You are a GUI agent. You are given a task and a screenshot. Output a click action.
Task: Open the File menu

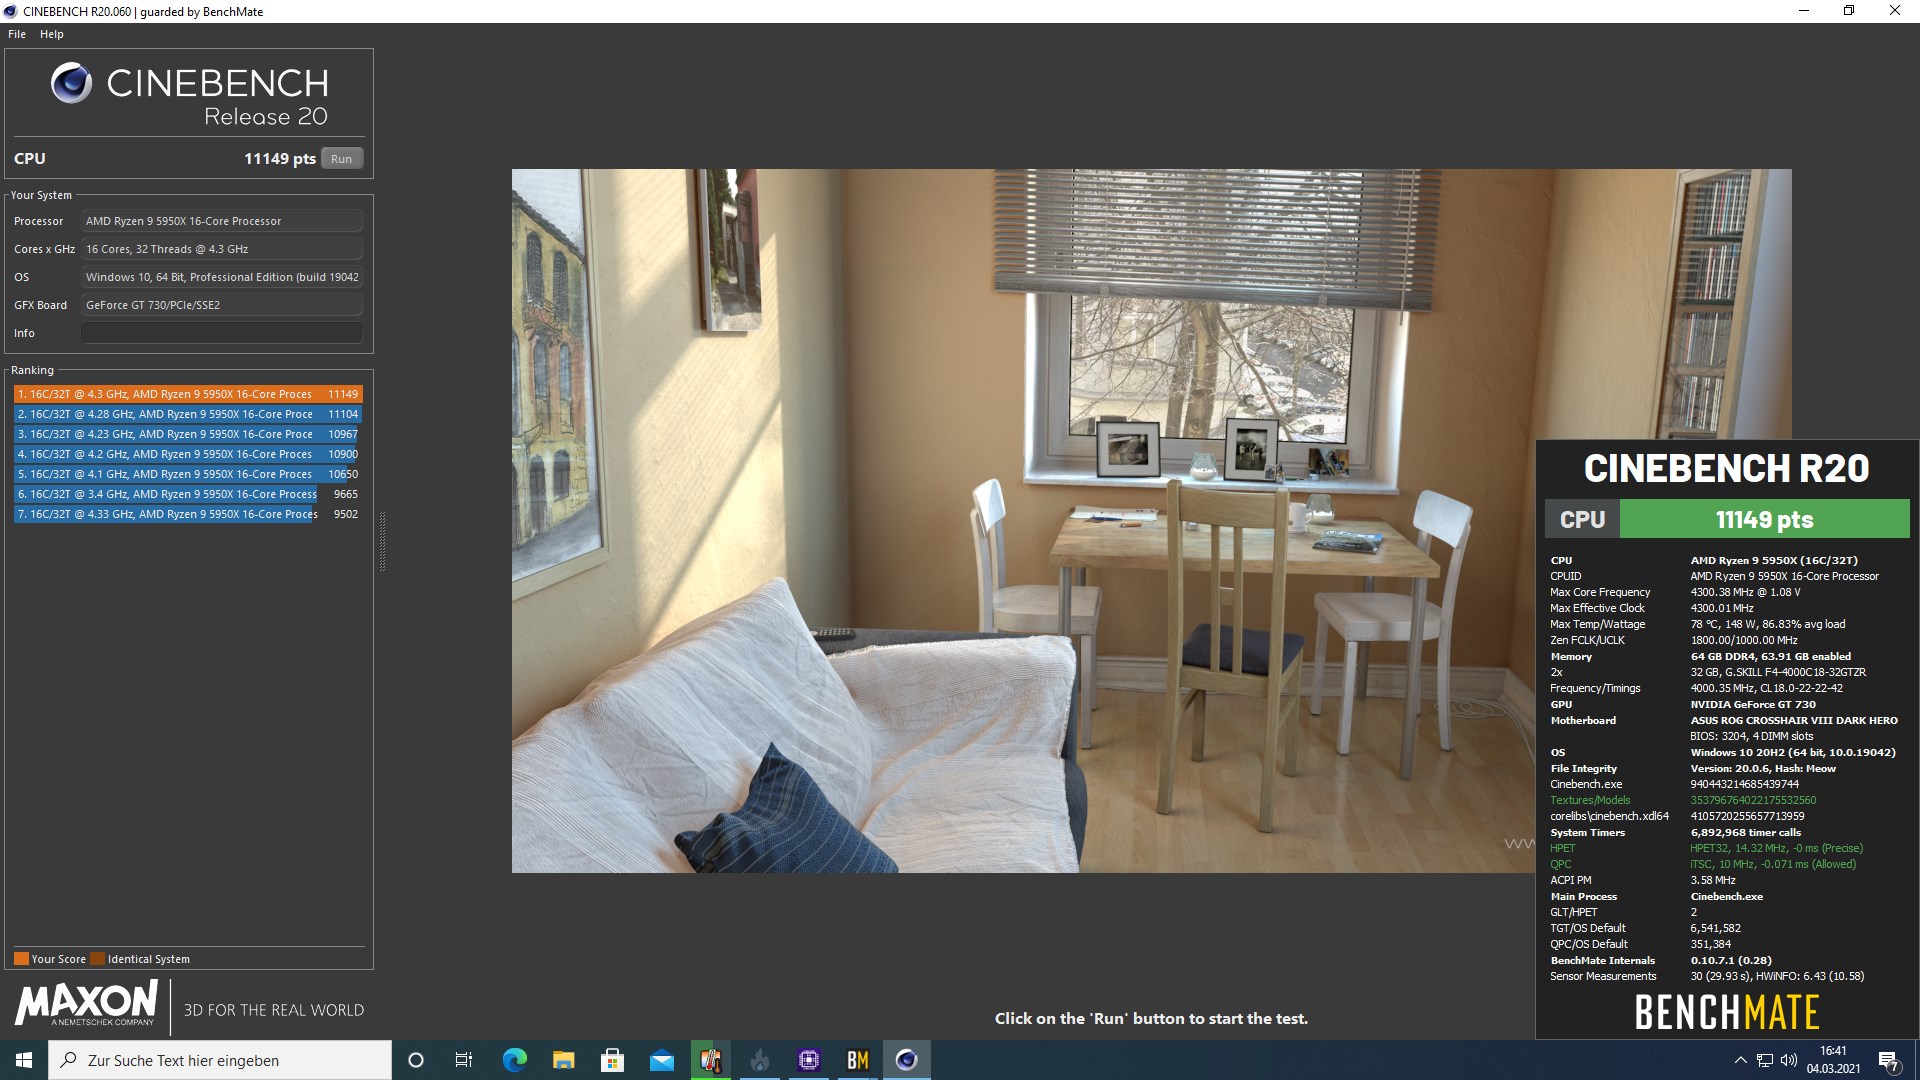(17, 34)
